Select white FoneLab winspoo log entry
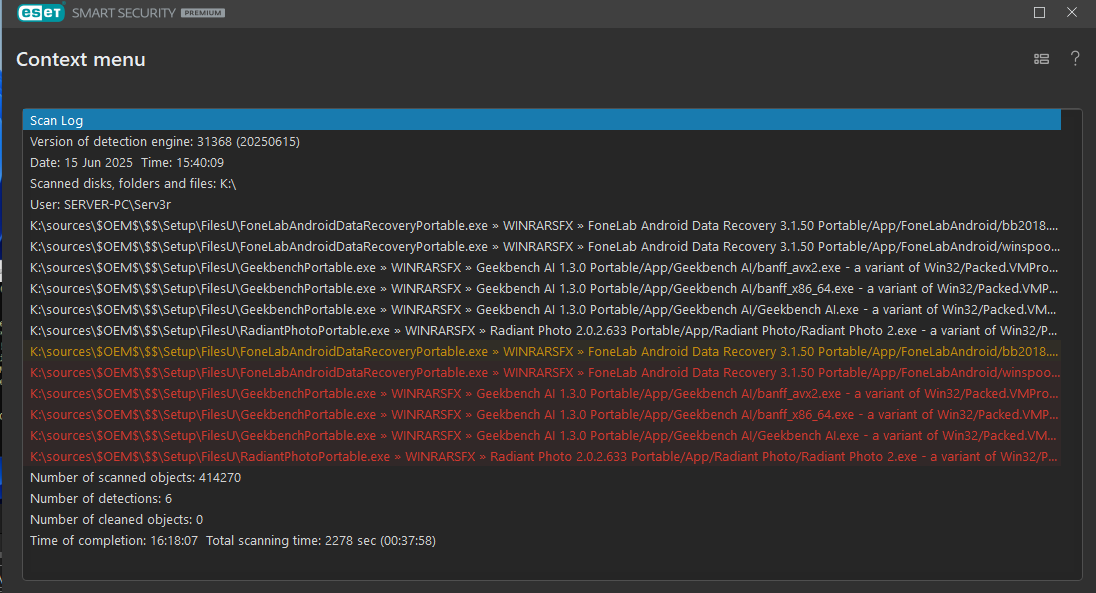1096x593 pixels. click(542, 246)
